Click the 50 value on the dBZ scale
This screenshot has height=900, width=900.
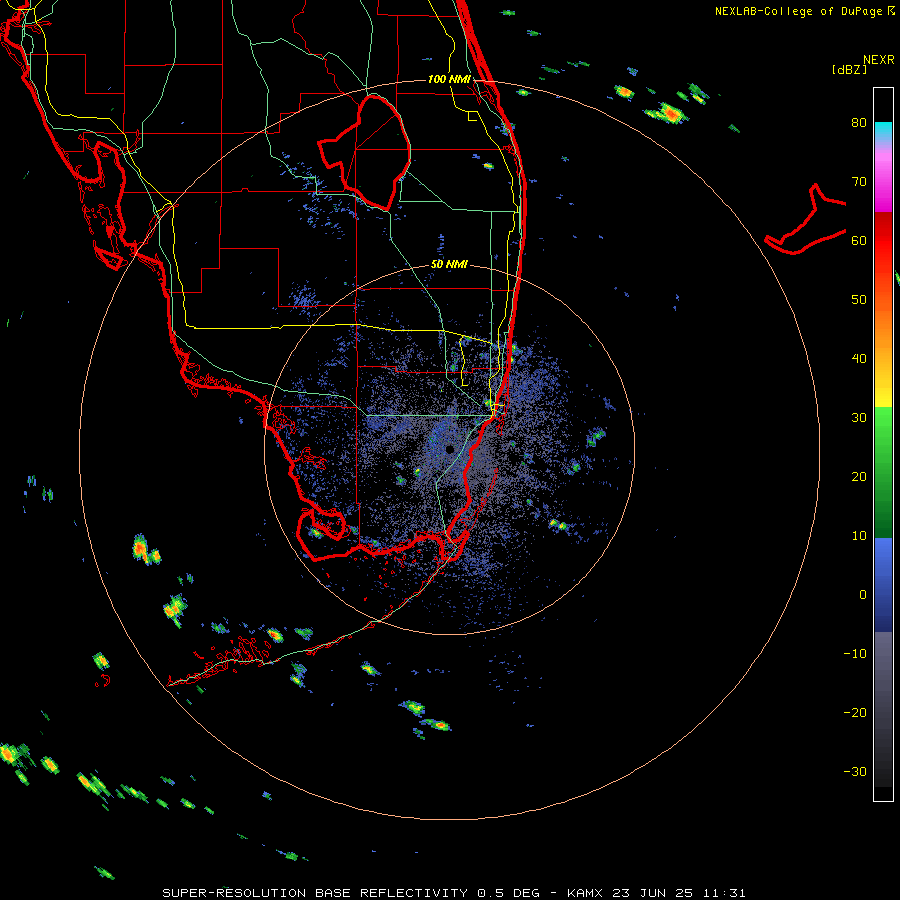(859, 300)
